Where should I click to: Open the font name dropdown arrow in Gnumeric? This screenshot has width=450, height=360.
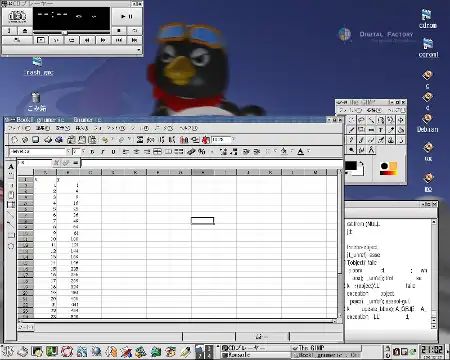pyautogui.click(x=68, y=151)
